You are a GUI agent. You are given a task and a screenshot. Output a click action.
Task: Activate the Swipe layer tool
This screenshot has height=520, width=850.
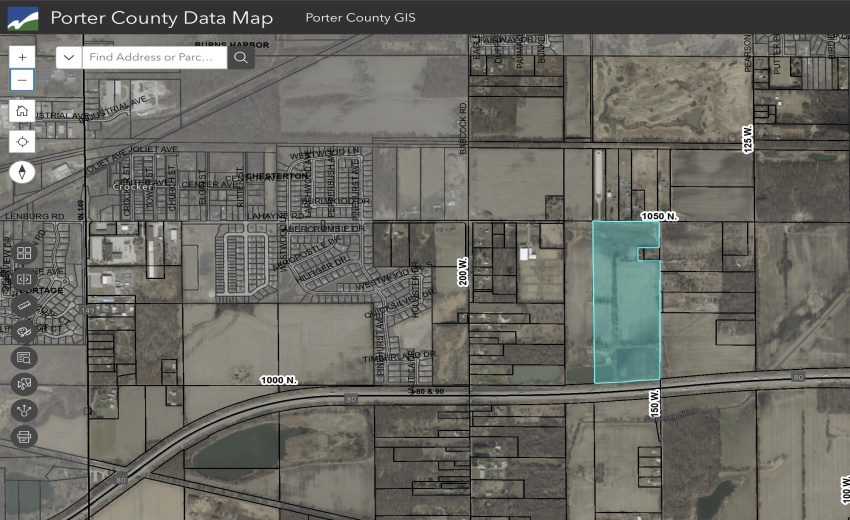25,279
